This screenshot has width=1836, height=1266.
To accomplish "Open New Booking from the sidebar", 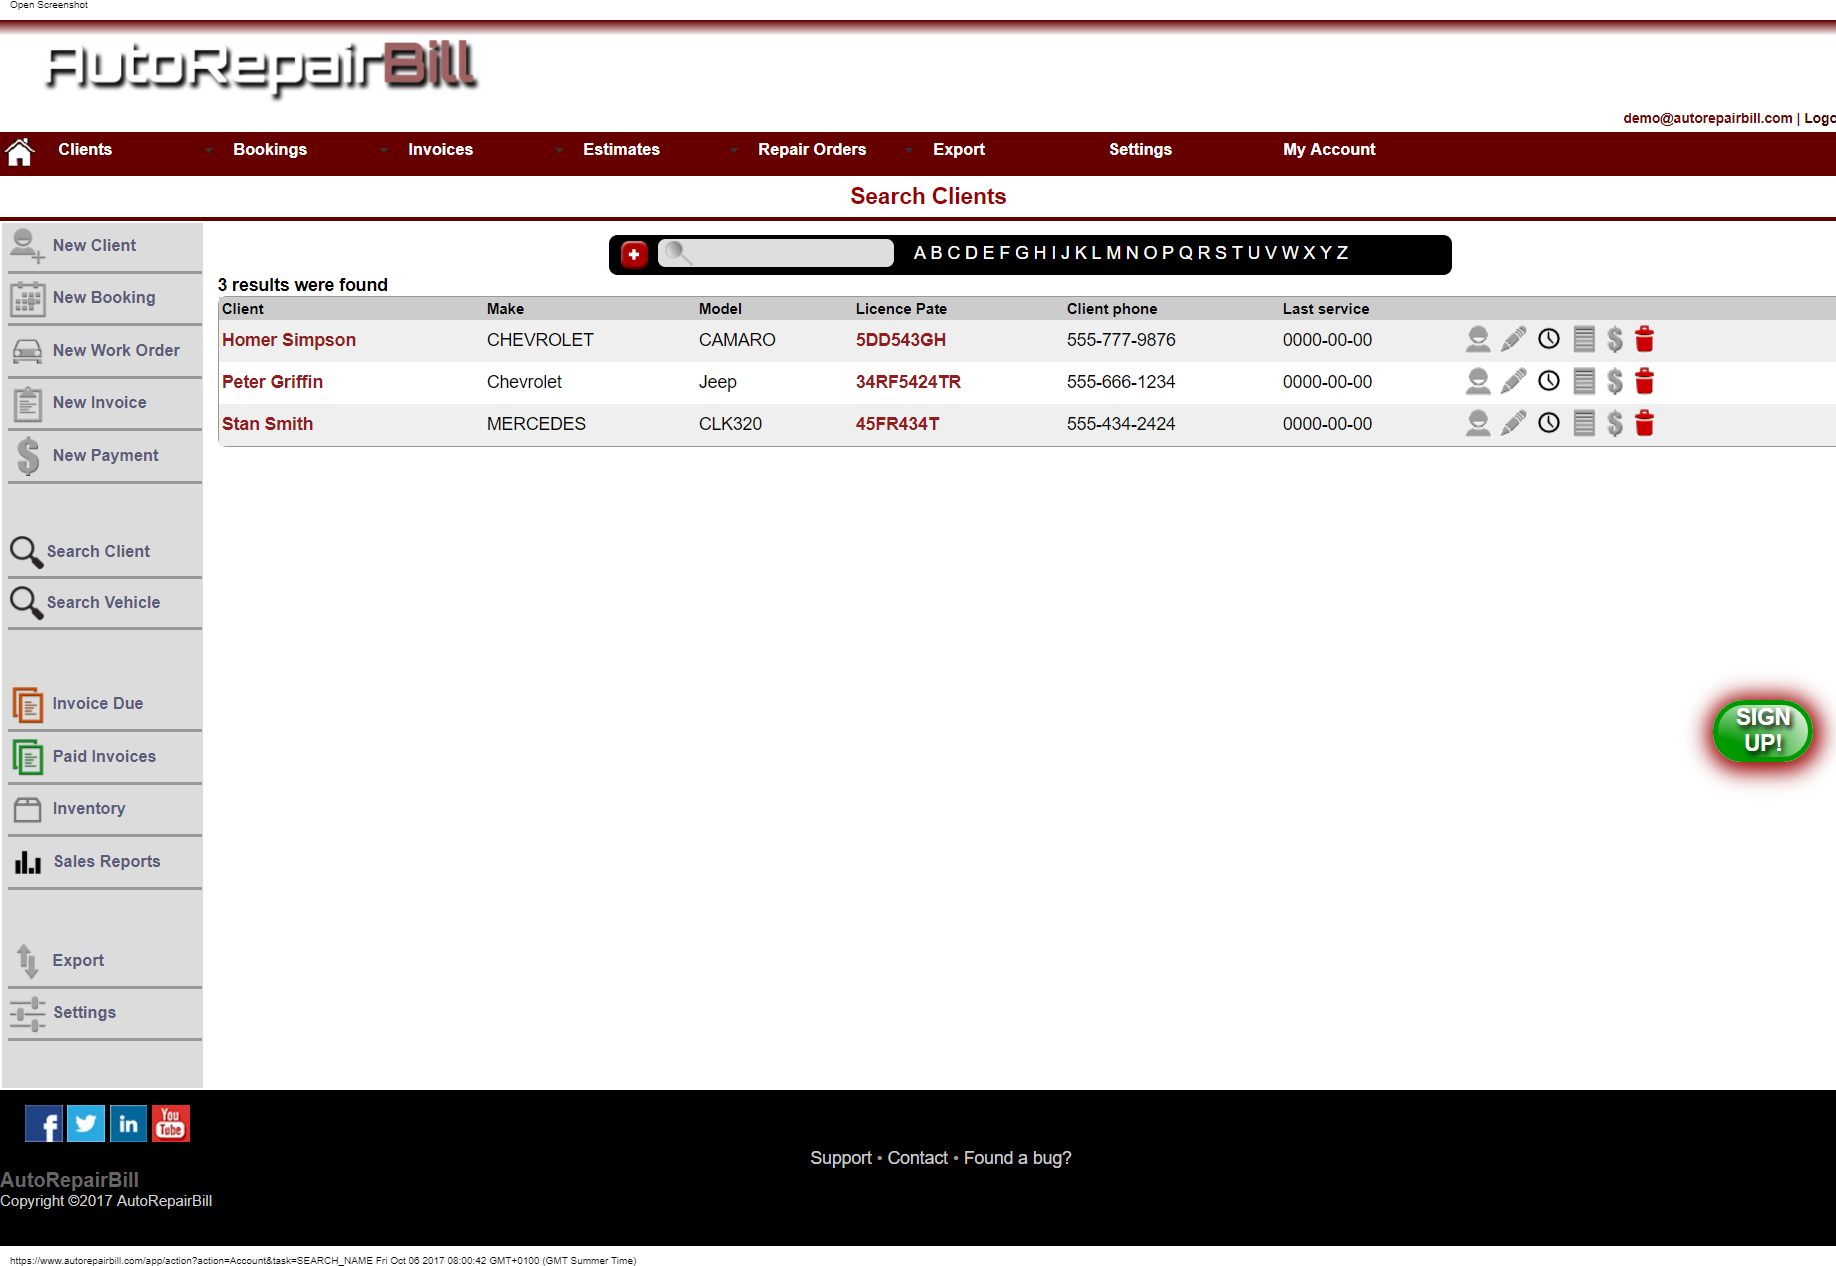I will pos(27,297).
